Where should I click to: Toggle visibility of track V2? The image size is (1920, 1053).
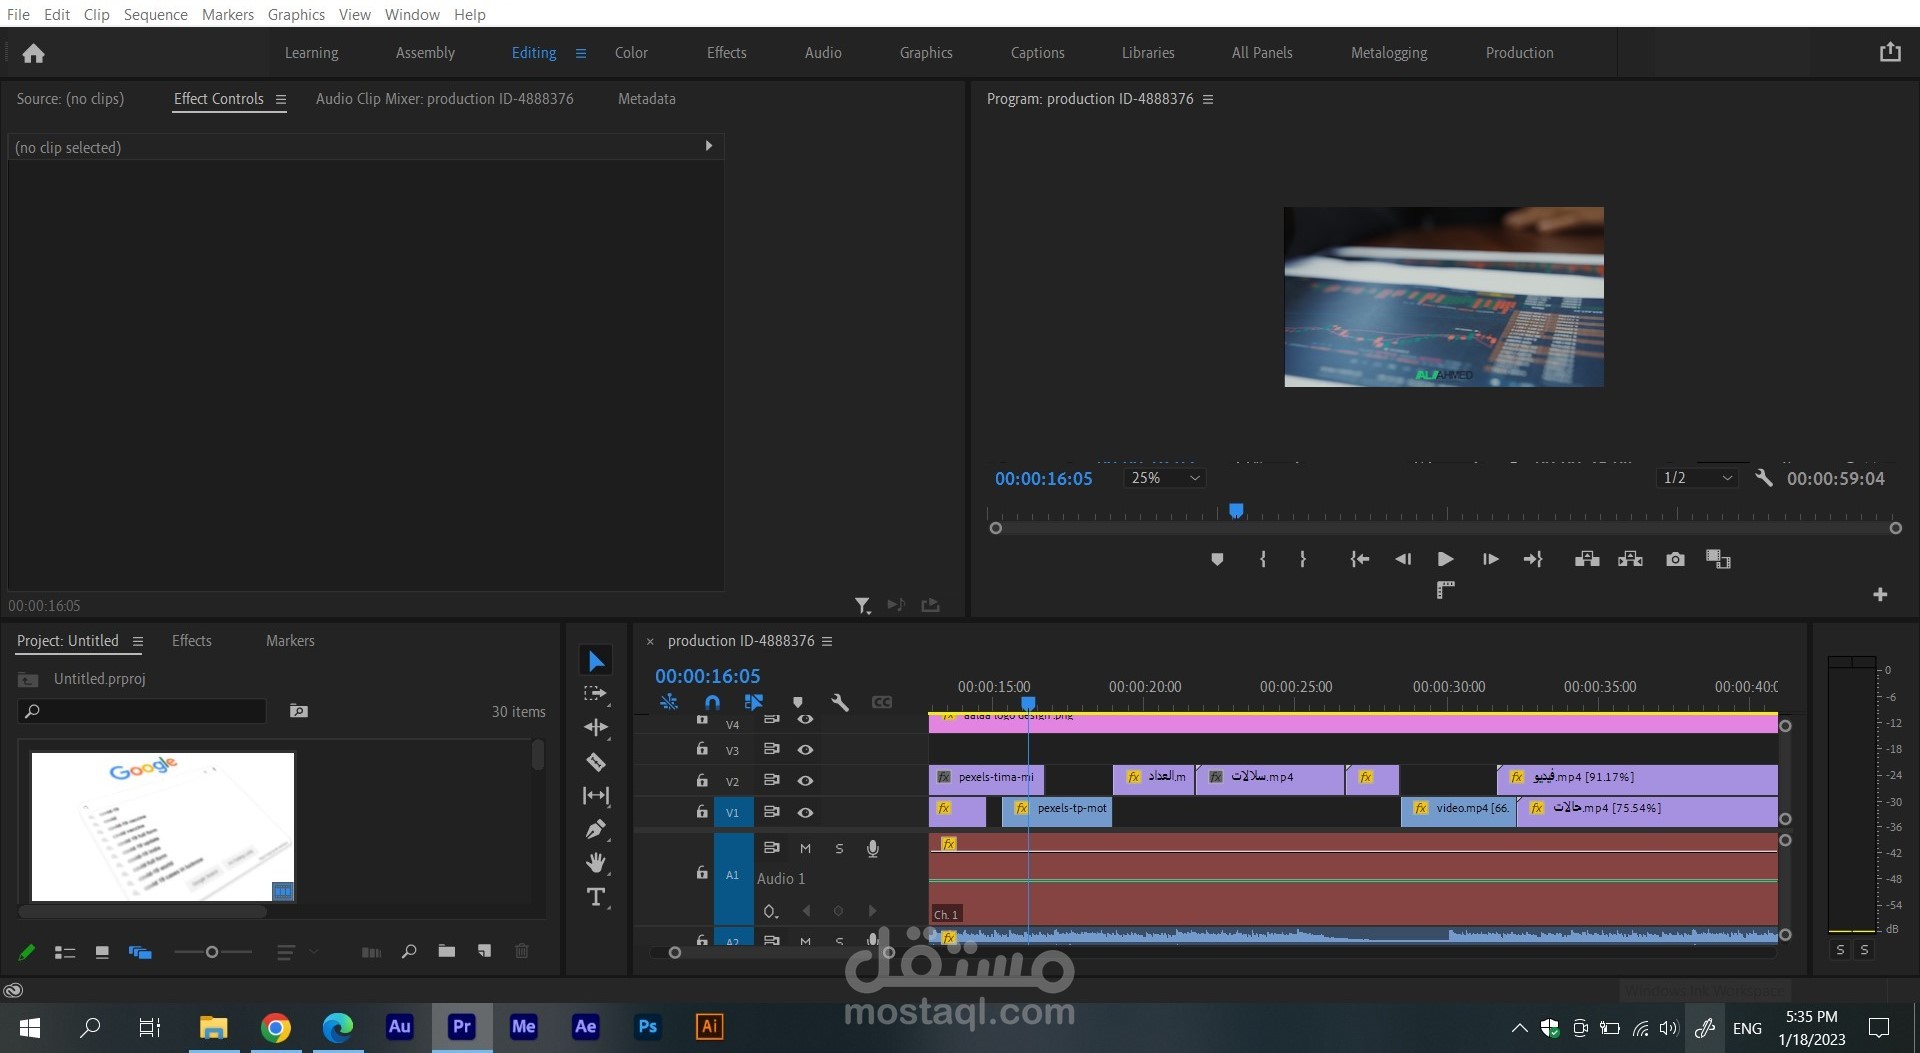click(805, 780)
